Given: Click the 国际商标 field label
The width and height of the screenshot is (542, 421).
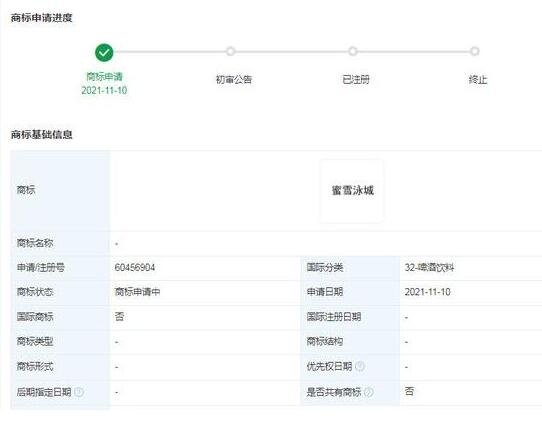Looking at the screenshot, I should [35, 317].
